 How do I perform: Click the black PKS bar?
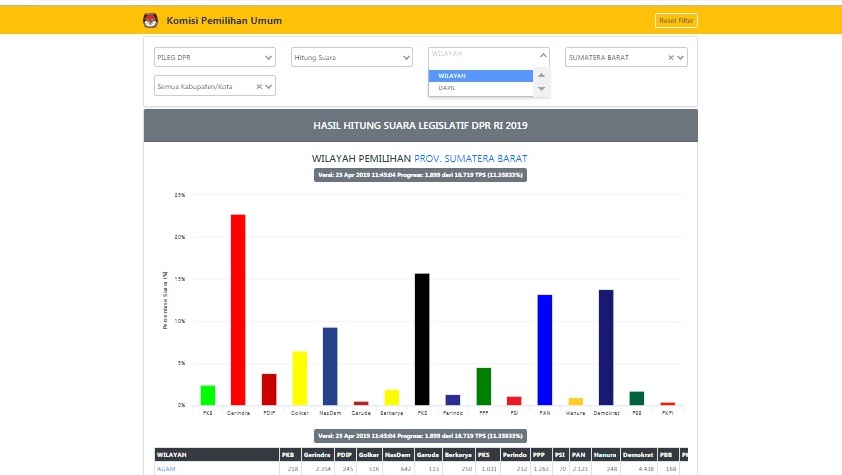[x=422, y=338]
